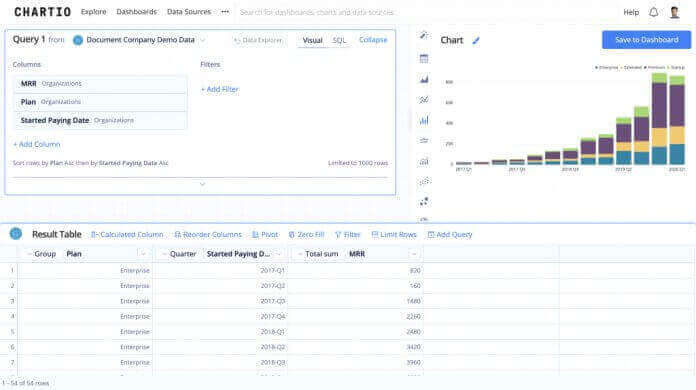Screen dimensions: 696x390
Task: Click the Limit Rows action
Action: pyautogui.click(x=394, y=234)
